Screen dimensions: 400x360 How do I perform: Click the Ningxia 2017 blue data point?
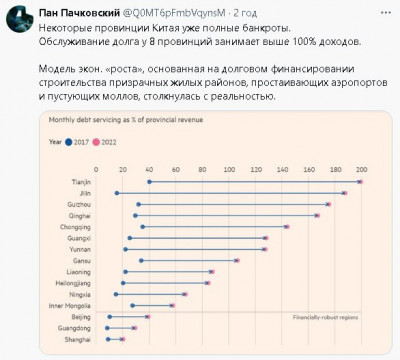point(116,294)
